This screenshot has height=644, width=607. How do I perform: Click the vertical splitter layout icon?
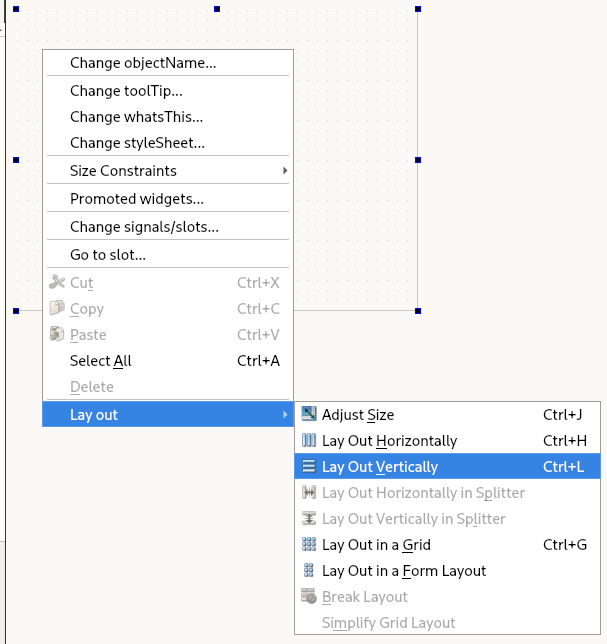coord(309,518)
